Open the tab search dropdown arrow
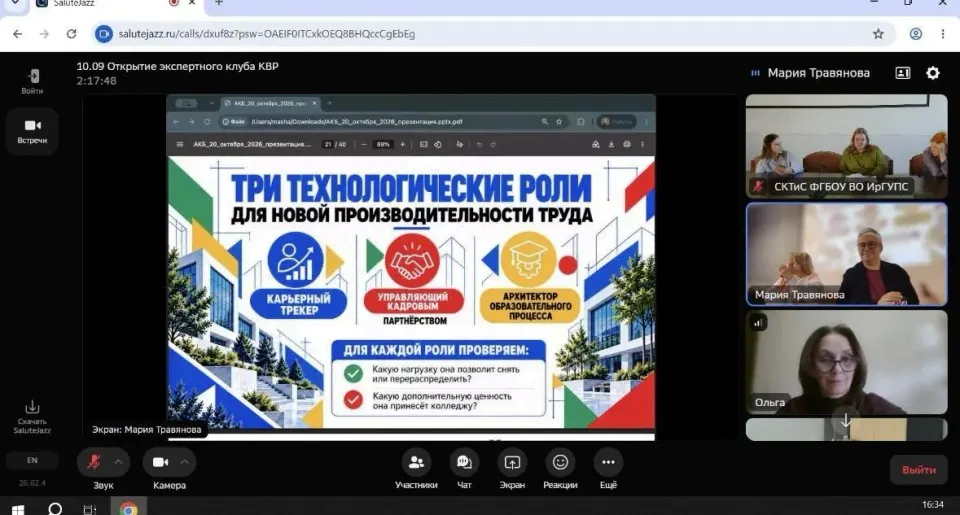960x515 pixels. [x=15, y=3]
